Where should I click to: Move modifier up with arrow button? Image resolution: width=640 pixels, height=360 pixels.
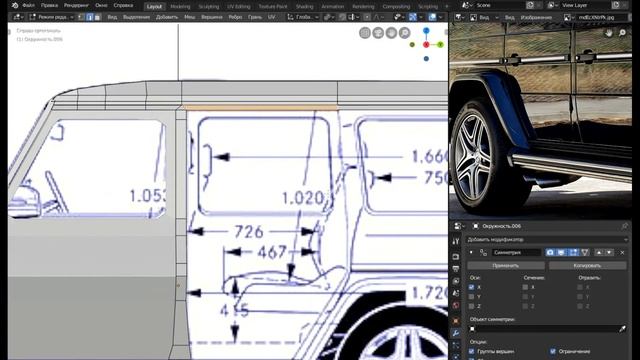point(599,253)
